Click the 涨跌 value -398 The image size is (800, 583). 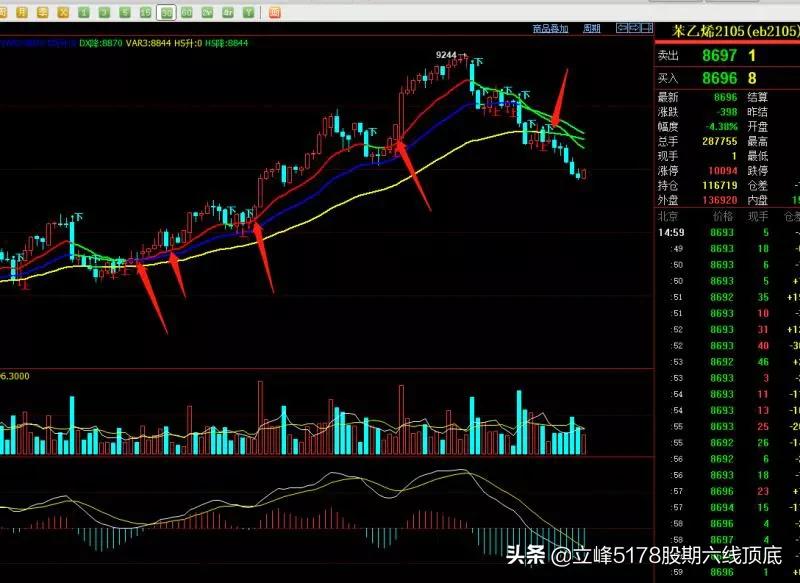pyautogui.click(x=726, y=112)
